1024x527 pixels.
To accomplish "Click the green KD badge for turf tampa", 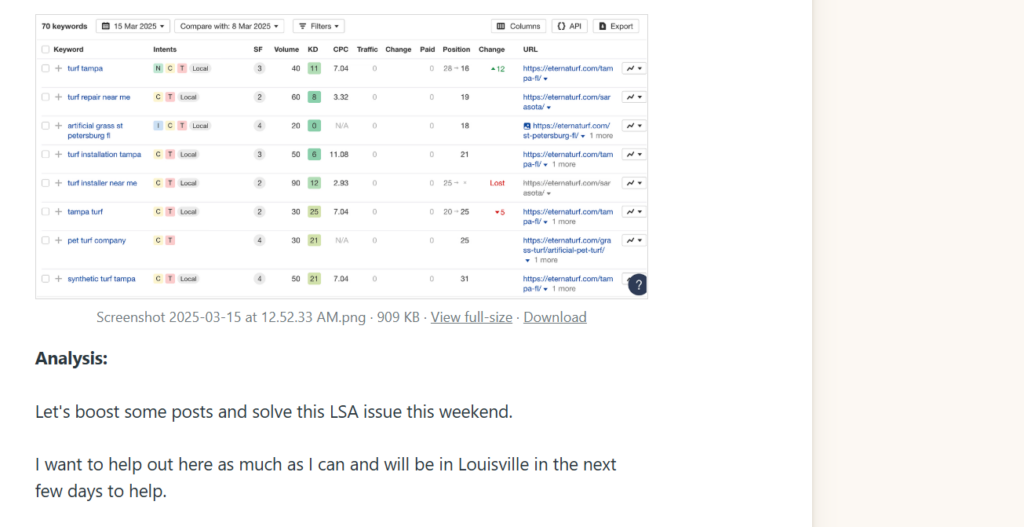I will (314, 68).
